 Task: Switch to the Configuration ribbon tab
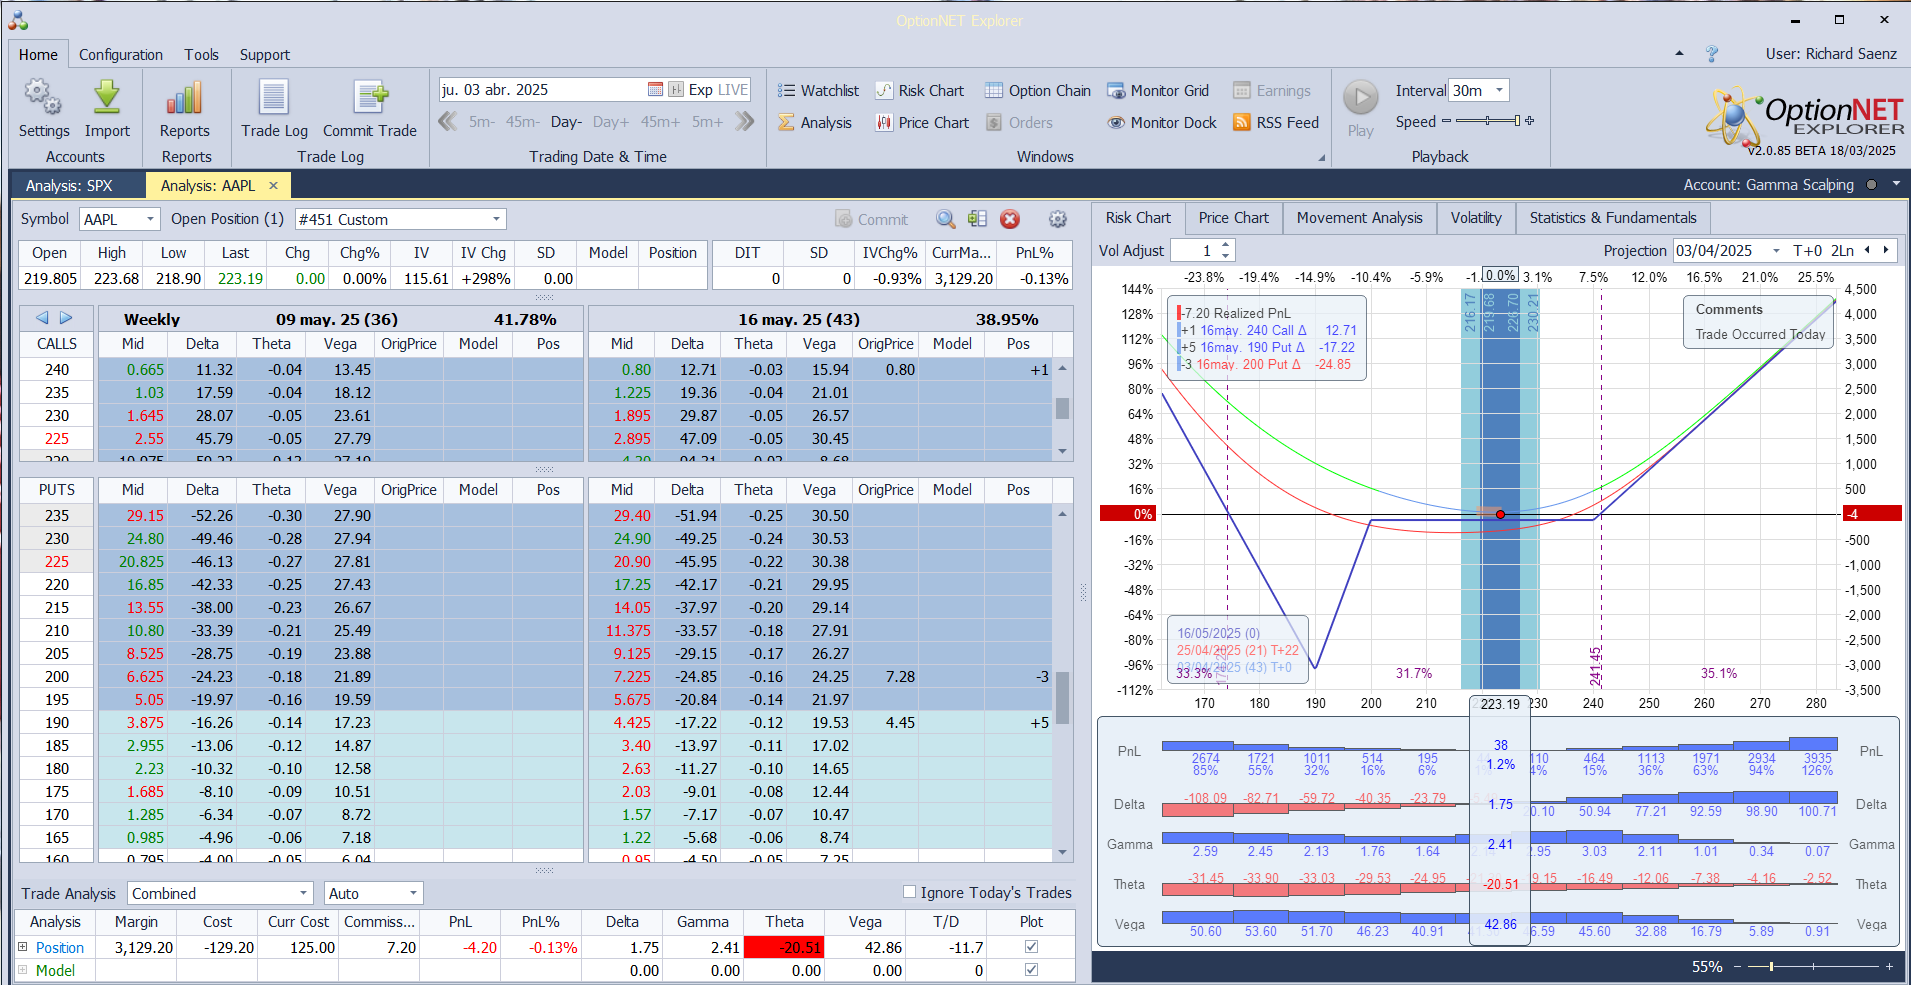120,55
